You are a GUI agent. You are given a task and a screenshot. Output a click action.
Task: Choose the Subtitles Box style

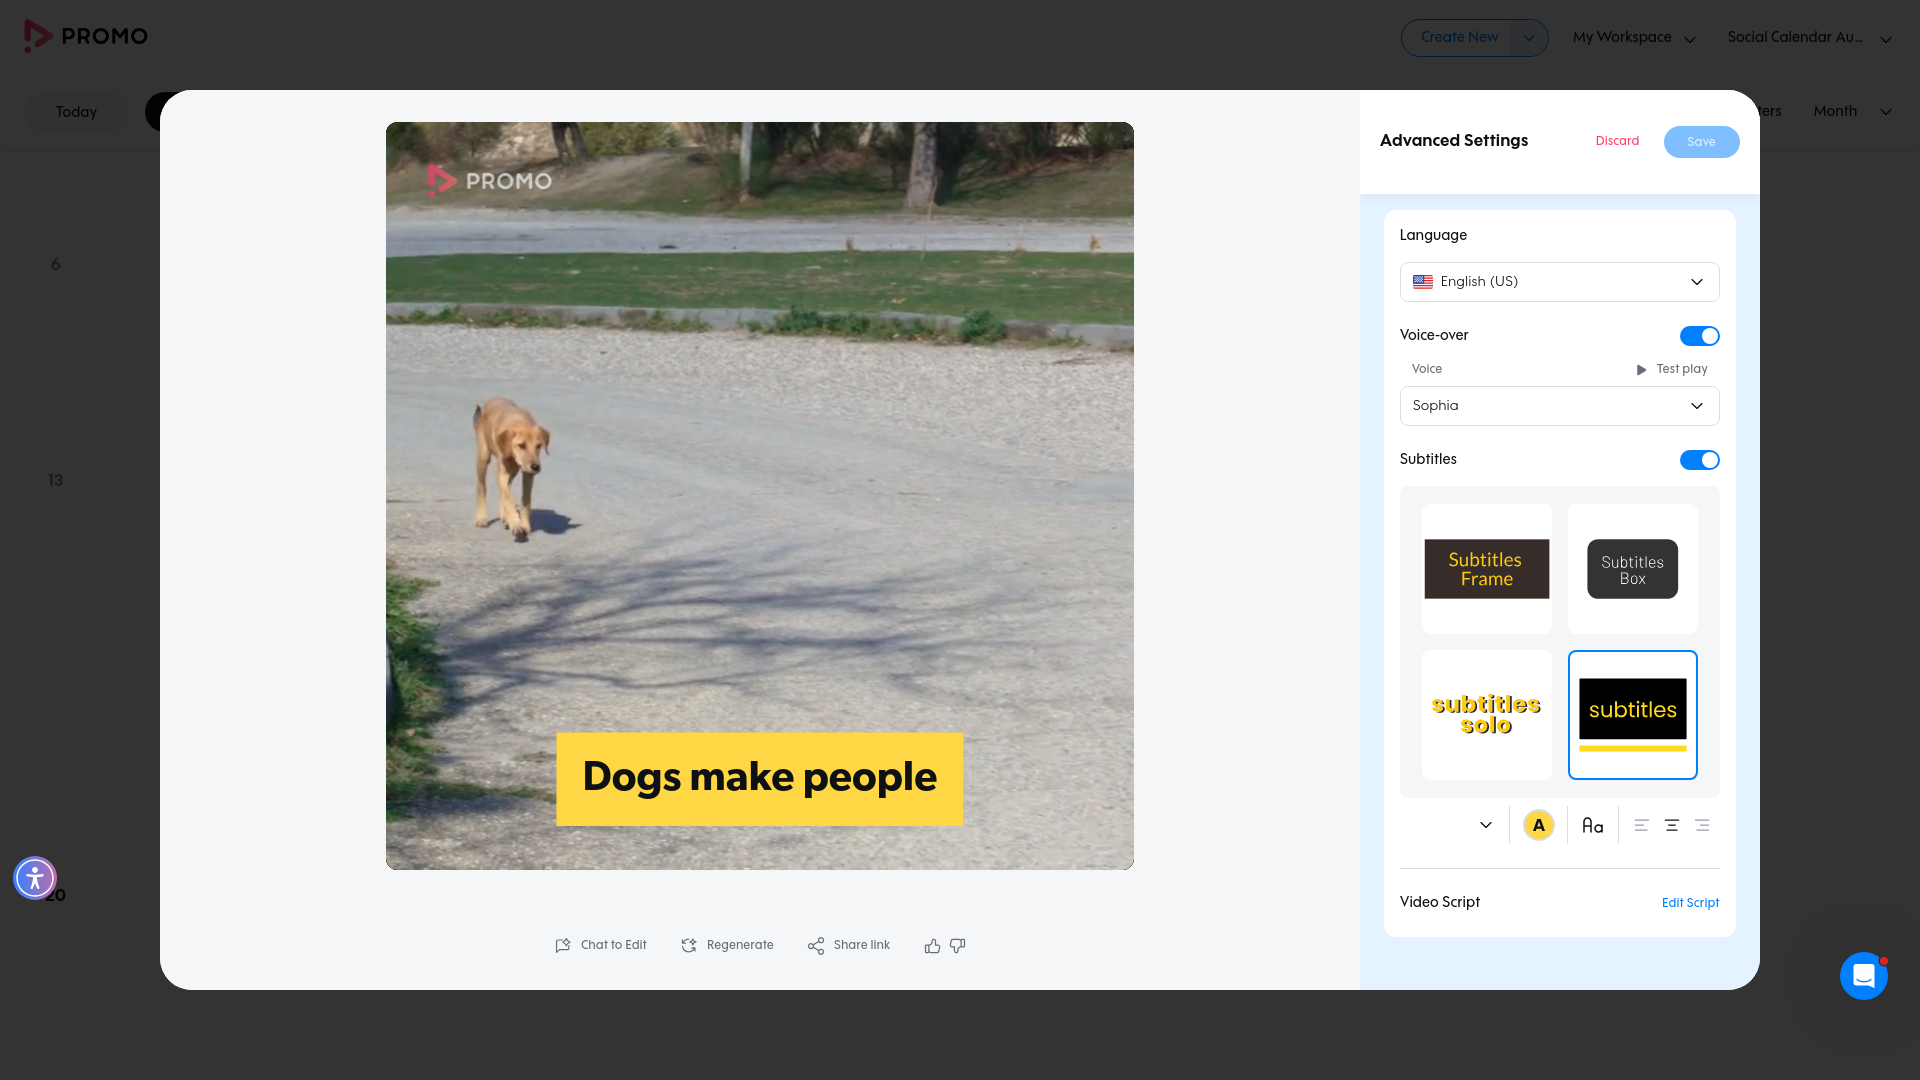click(1633, 569)
